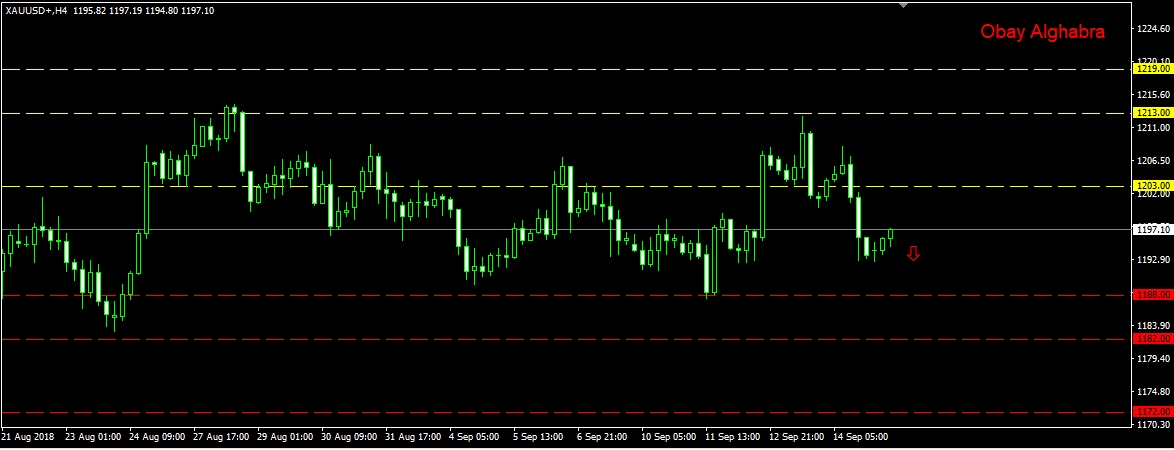Click the 14 Sep 05:00 time label
Image resolution: width=1174 pixels, height=450 pixels.
tap(861, 437)
